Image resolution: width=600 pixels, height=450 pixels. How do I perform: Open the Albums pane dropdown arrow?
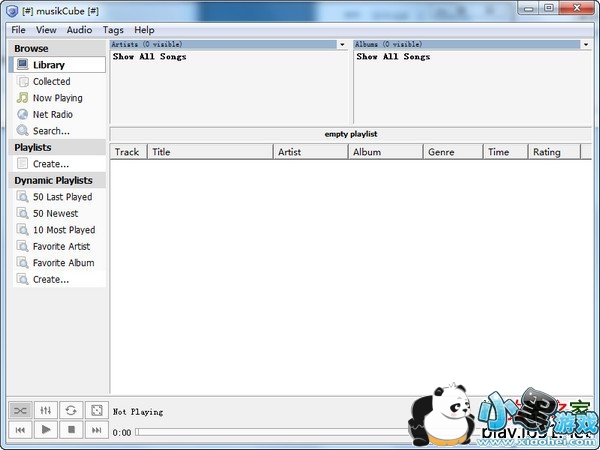[586, 44]
